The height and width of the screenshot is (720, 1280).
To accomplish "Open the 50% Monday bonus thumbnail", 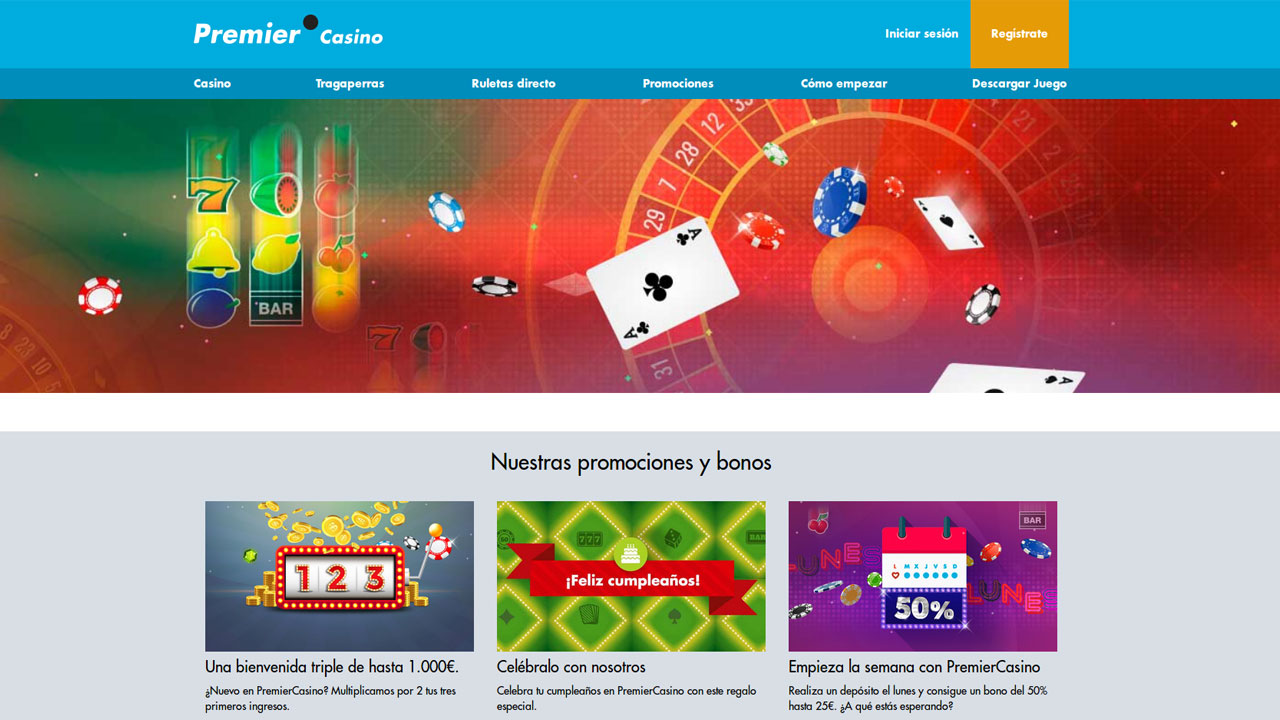I will click(922, 576).
